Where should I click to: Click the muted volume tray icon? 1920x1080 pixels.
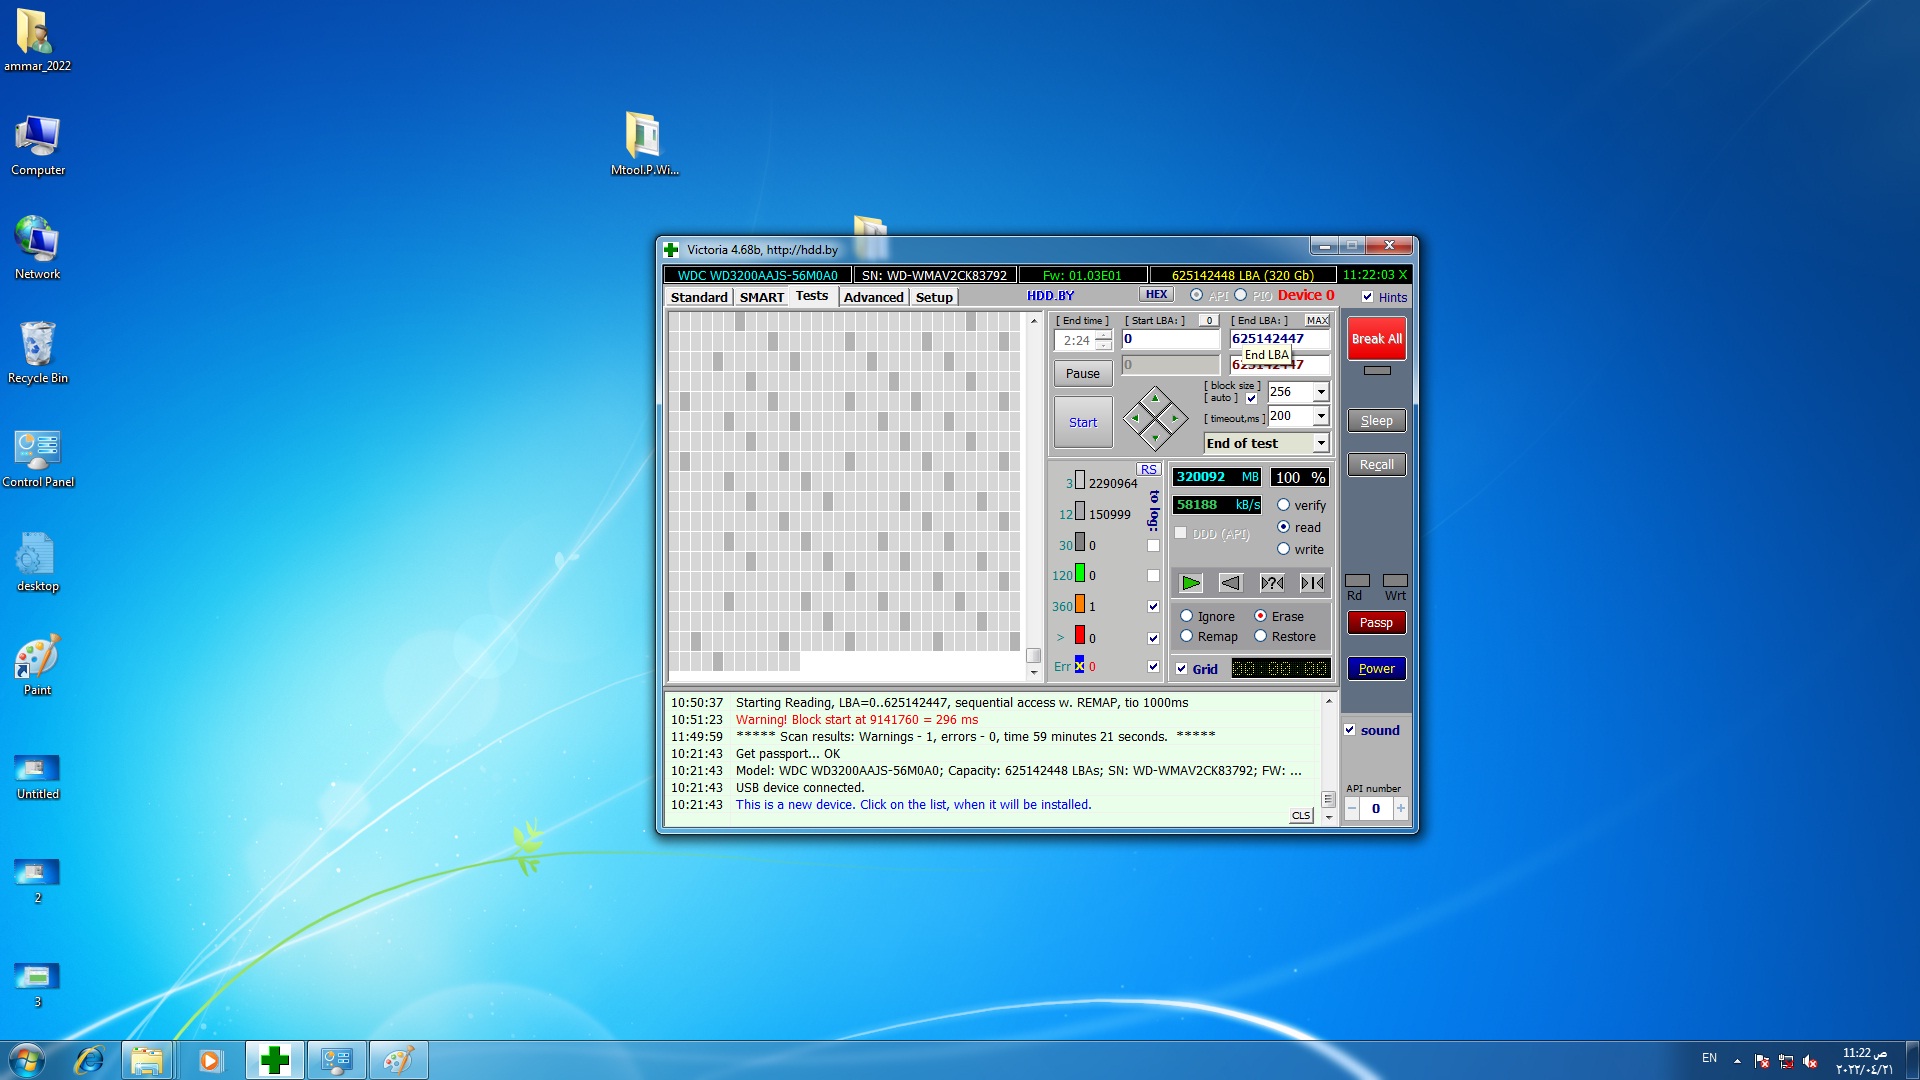tap(1809, 1061)
